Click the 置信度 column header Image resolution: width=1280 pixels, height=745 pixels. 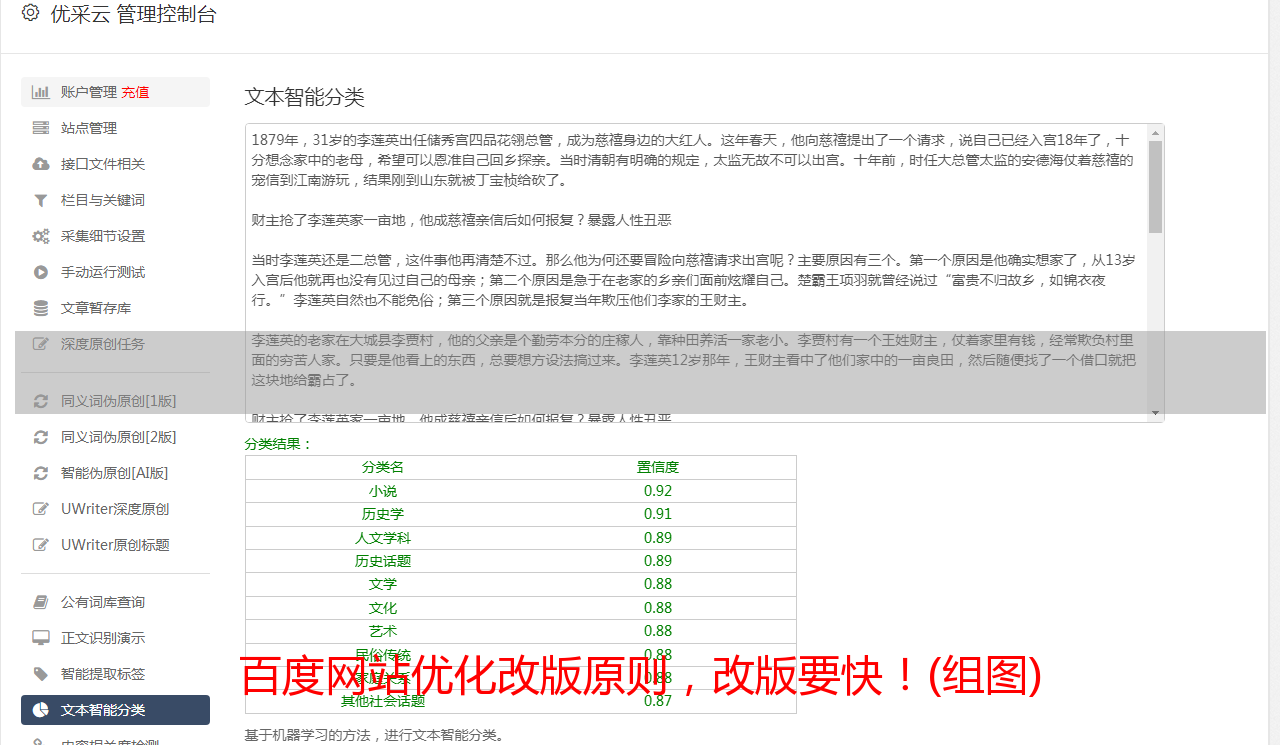(x=658, y=467)
